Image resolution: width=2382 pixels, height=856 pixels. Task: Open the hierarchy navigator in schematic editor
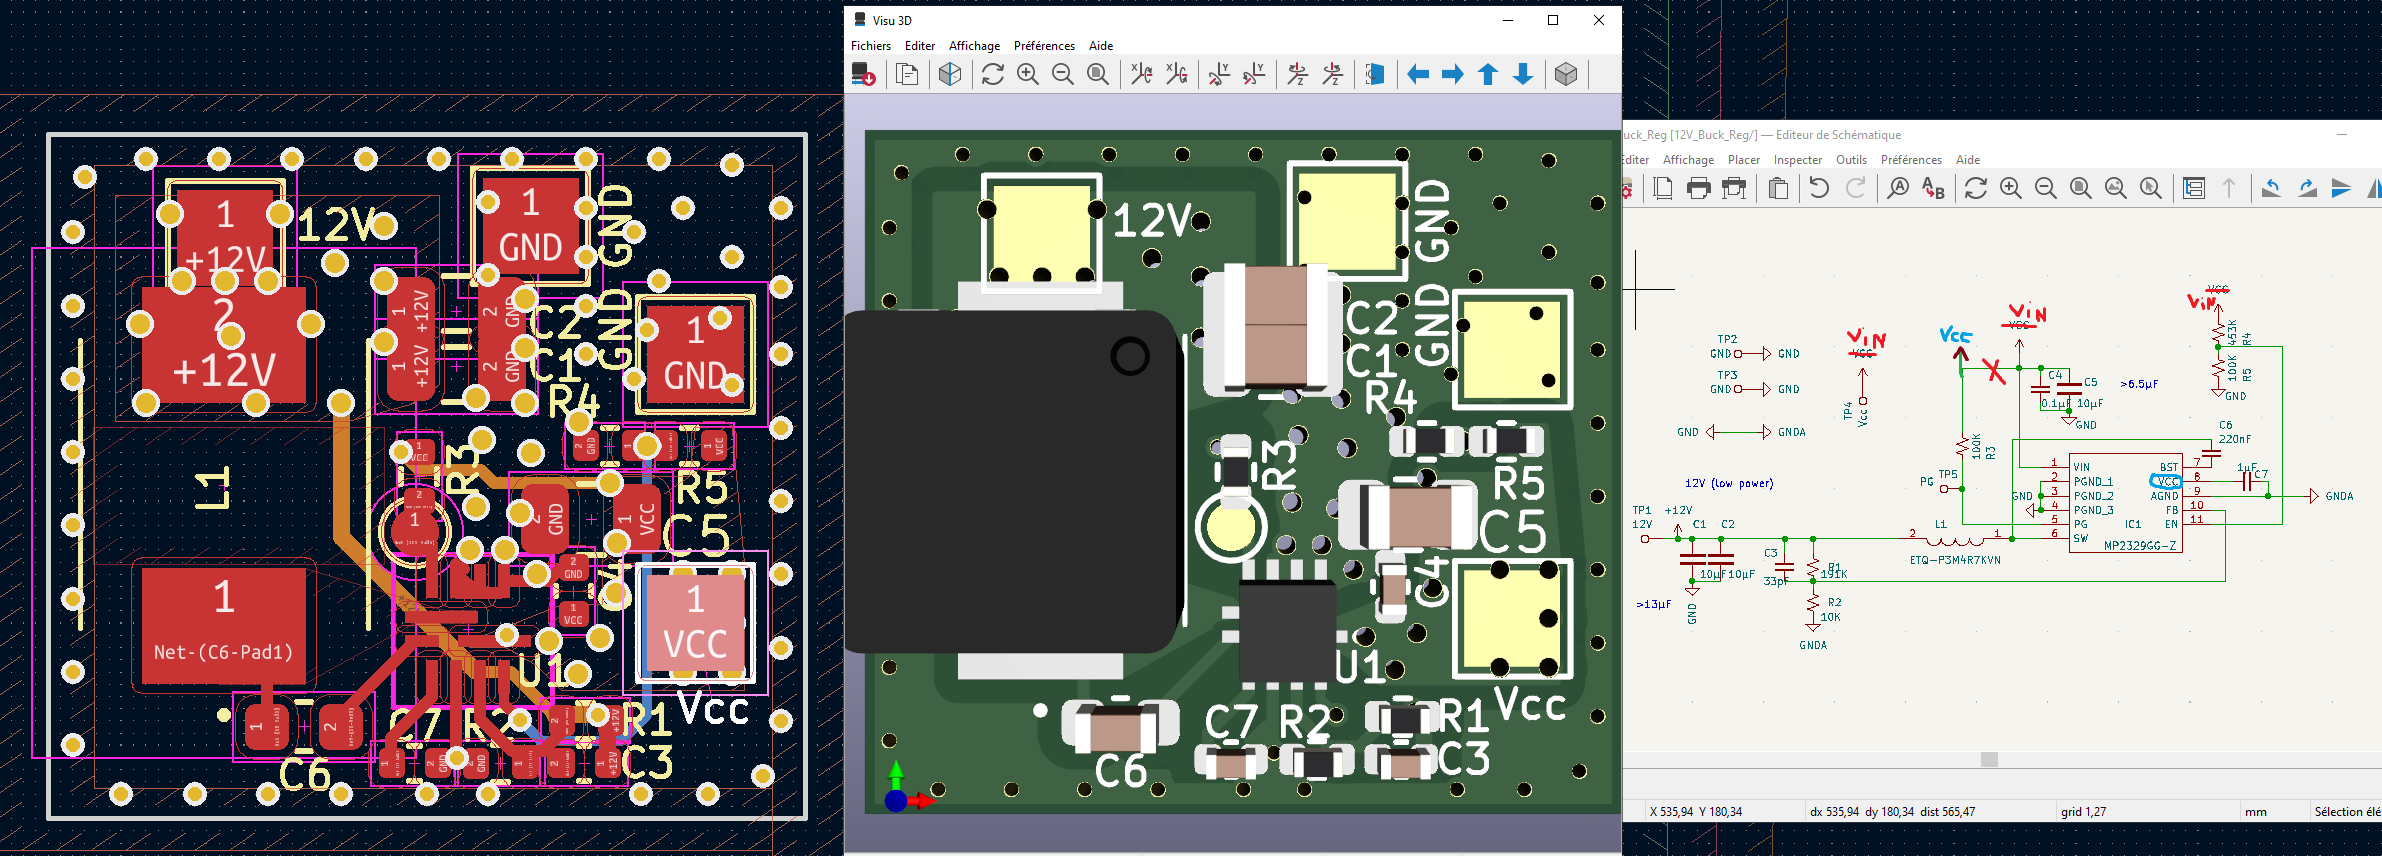(2193, 188)
